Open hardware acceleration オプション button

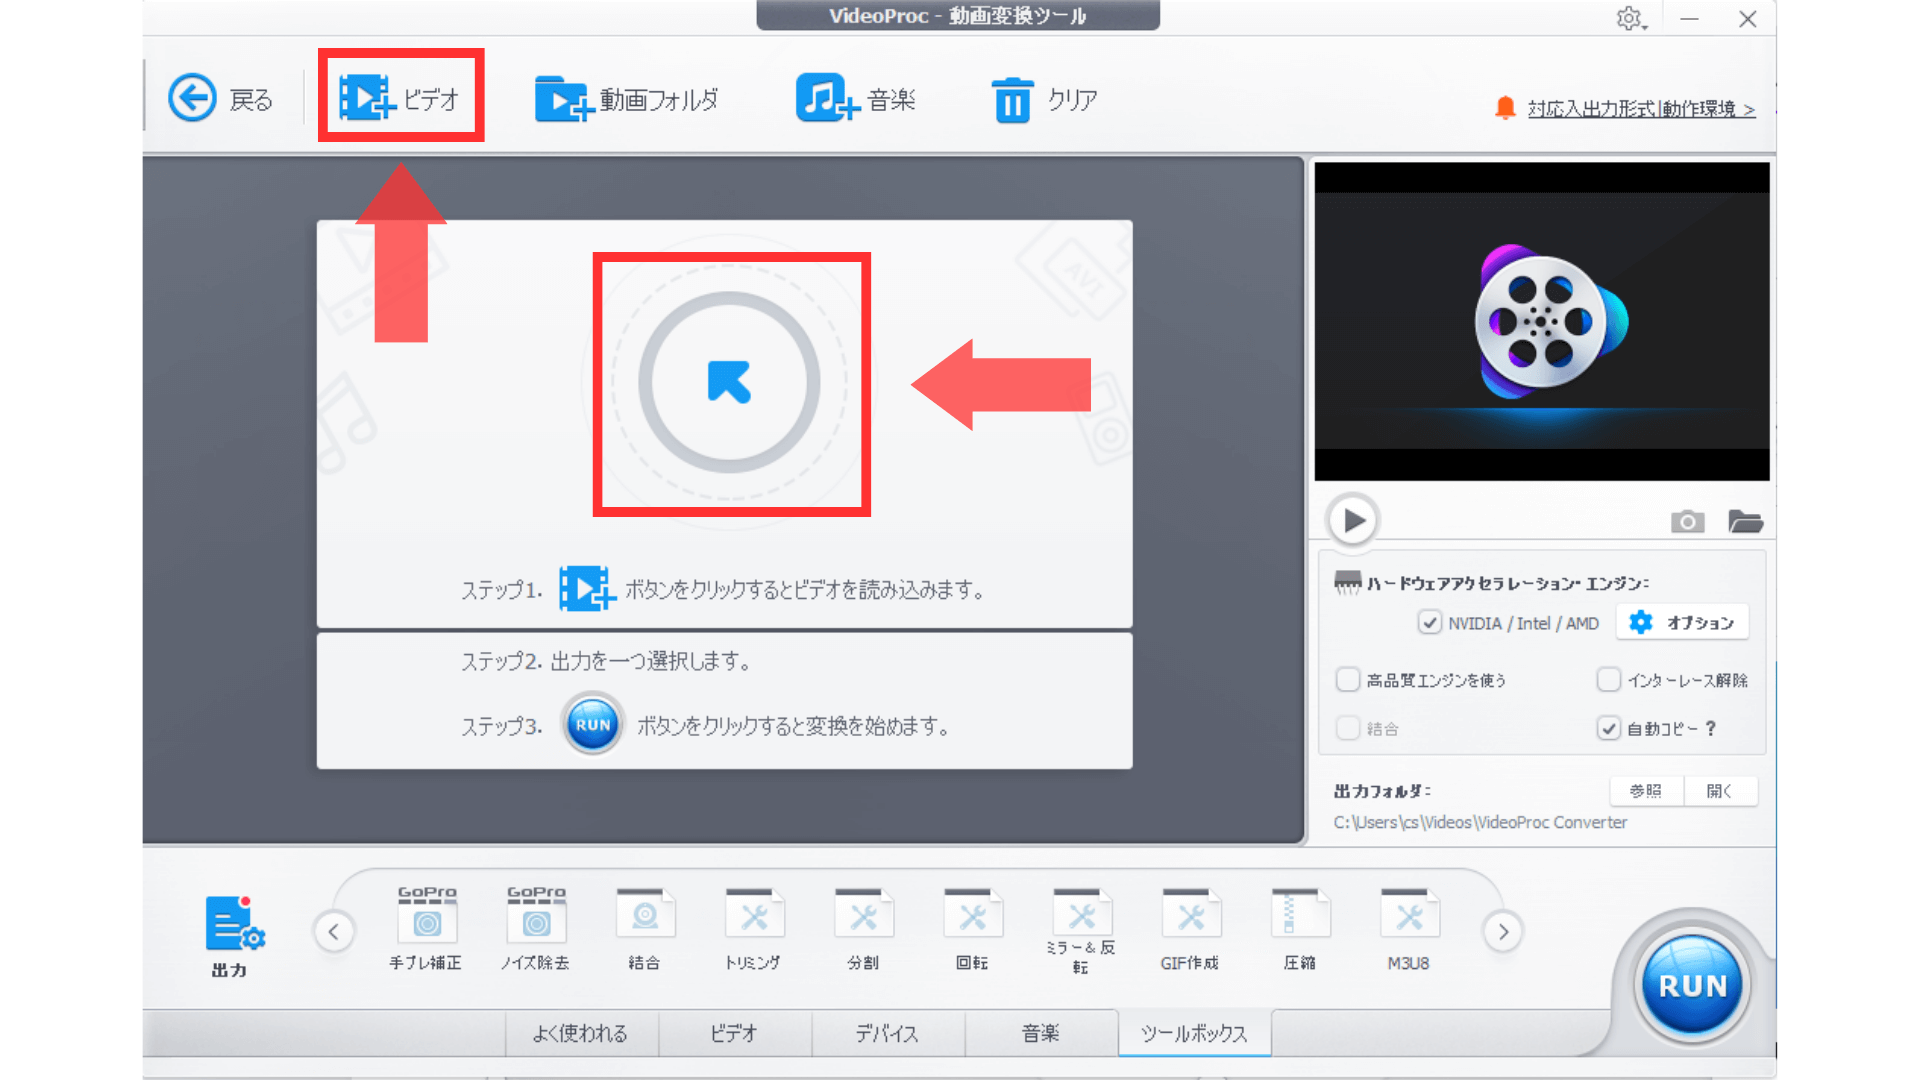point(1683,622)
